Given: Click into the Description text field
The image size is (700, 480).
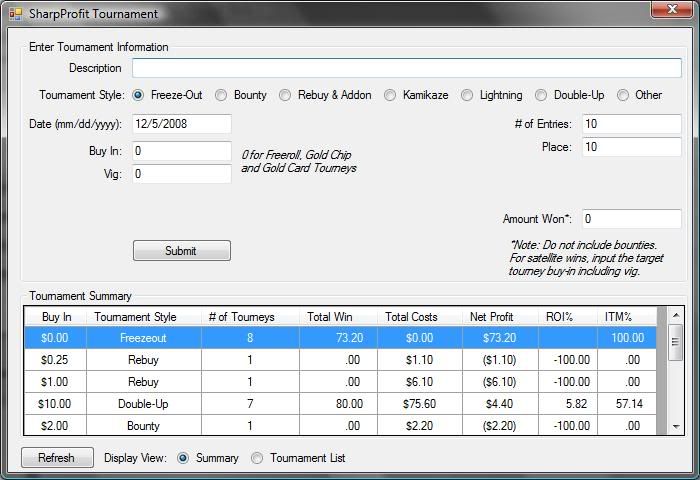Looking at the screenshot, I should tap(407, 68).
